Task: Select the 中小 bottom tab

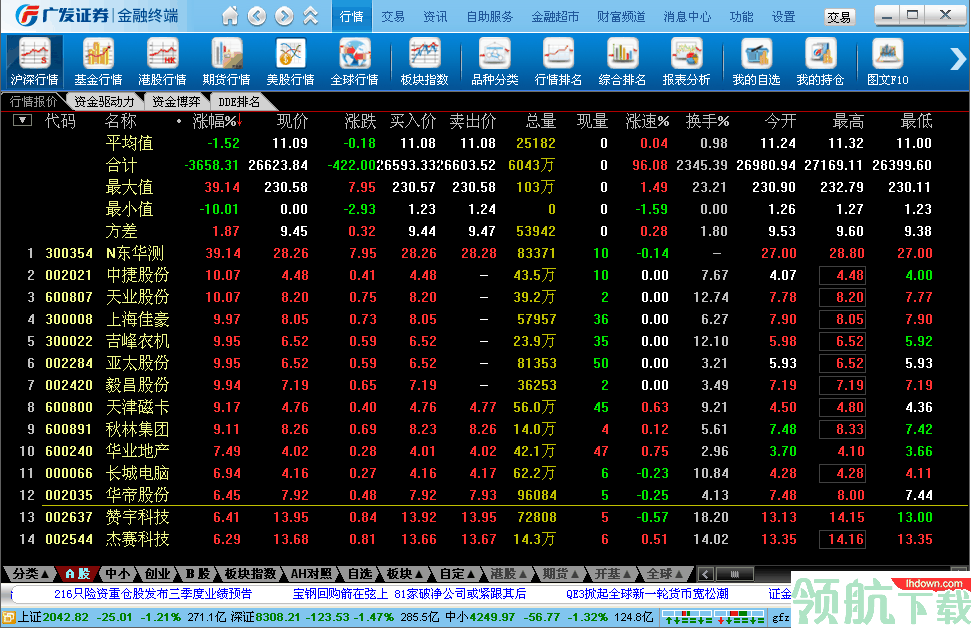Action: (118, 574)
